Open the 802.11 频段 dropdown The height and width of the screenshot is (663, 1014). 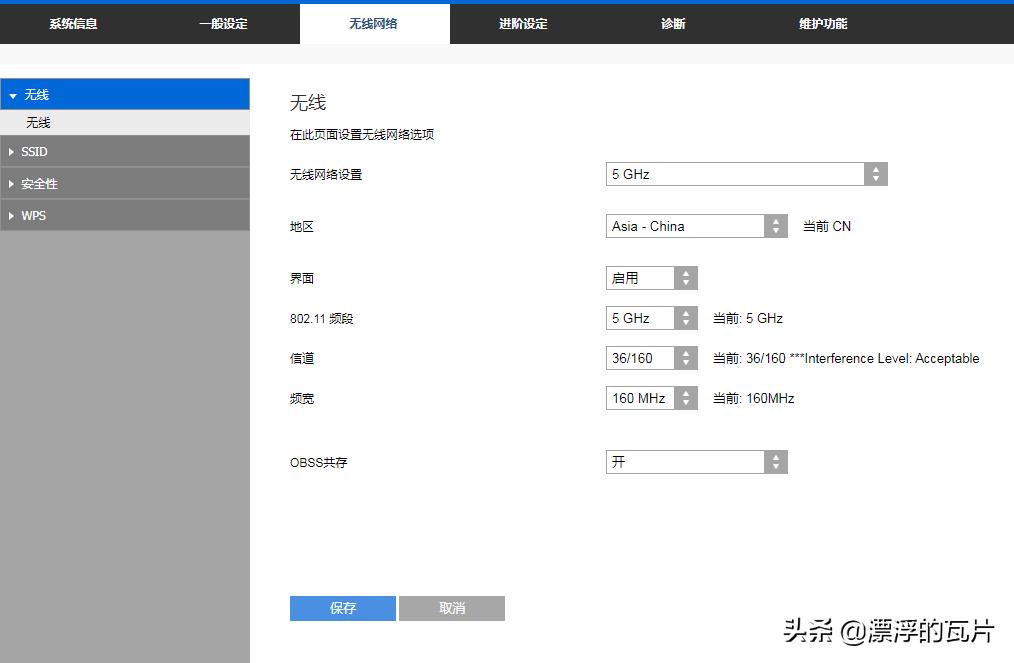(x=651, y=318)
